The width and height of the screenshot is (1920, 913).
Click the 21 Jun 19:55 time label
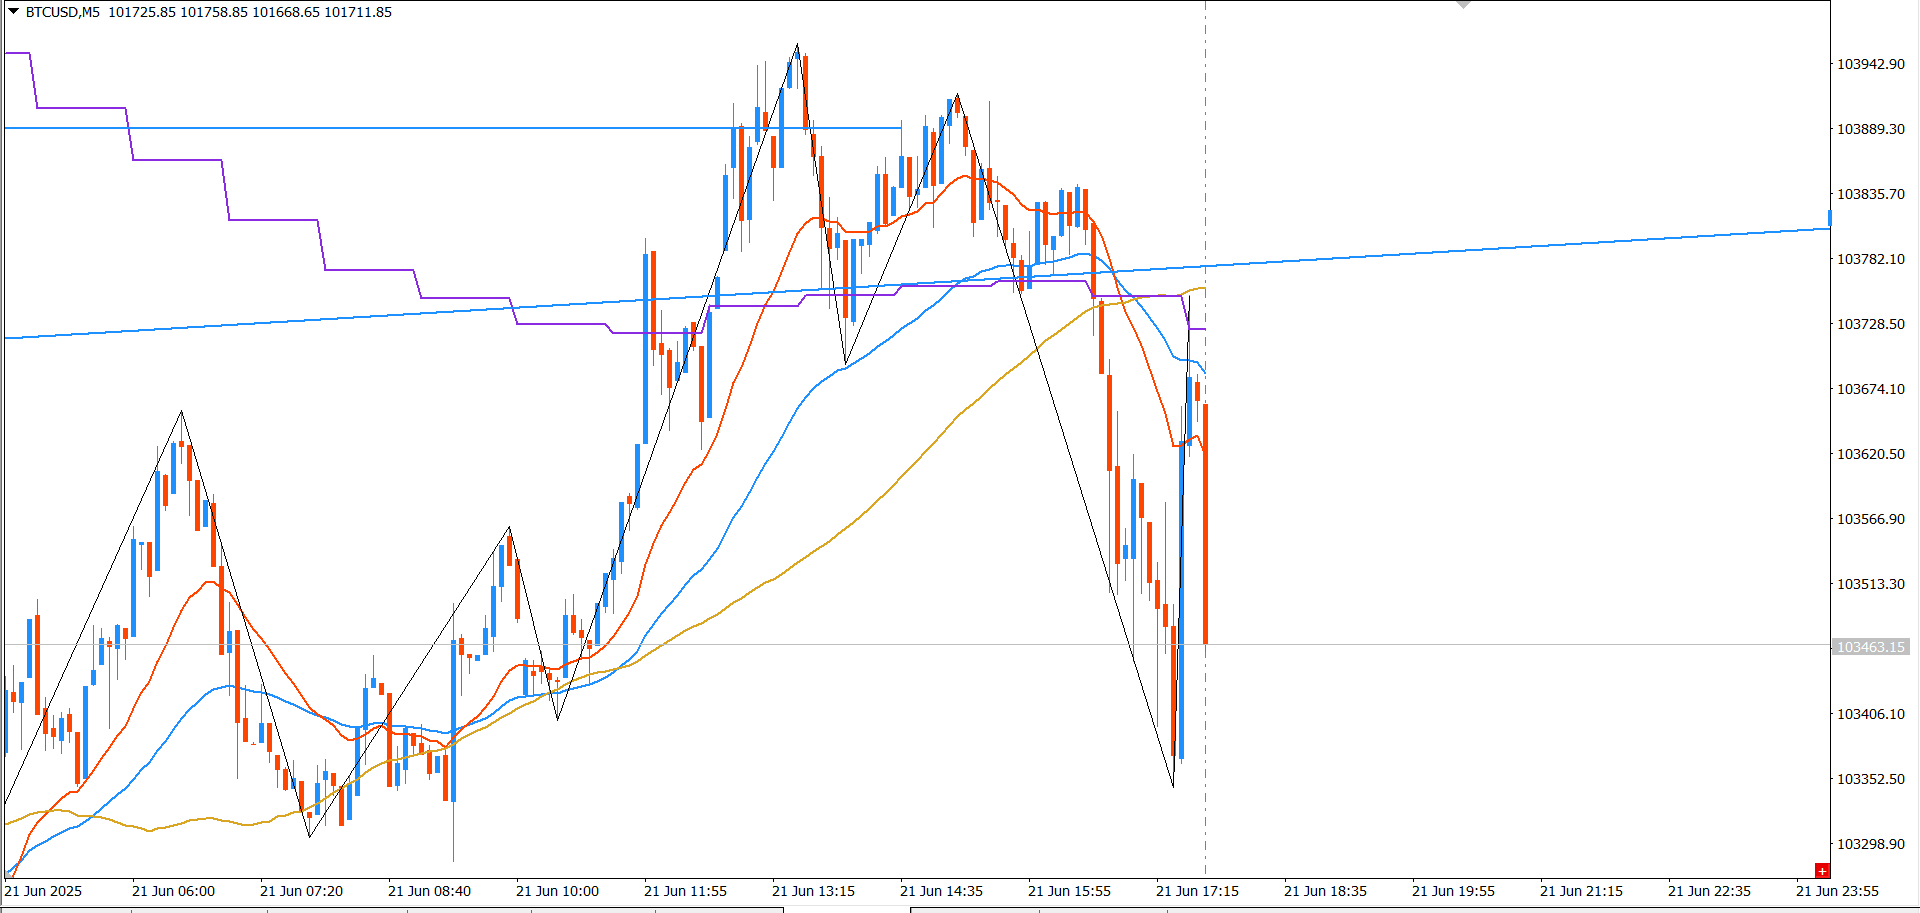pos(1453,891)
